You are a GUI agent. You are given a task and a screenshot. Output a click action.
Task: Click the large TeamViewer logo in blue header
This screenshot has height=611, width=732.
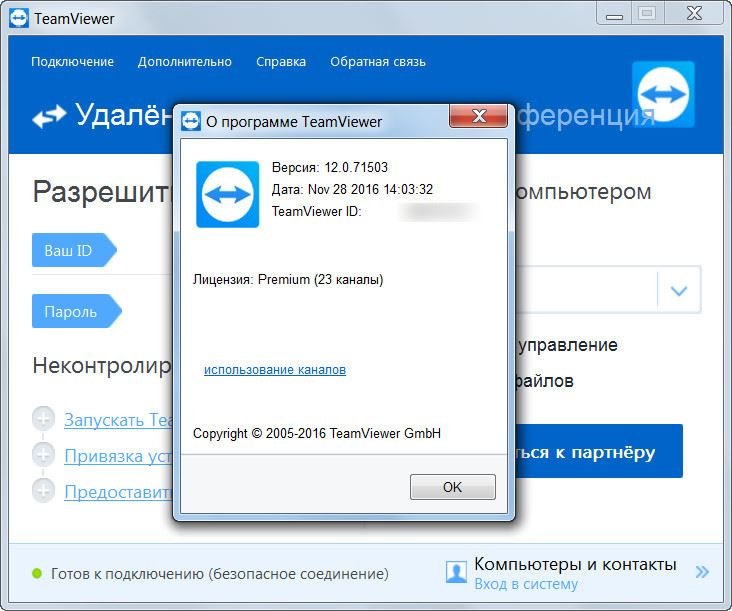pos(663,94)
